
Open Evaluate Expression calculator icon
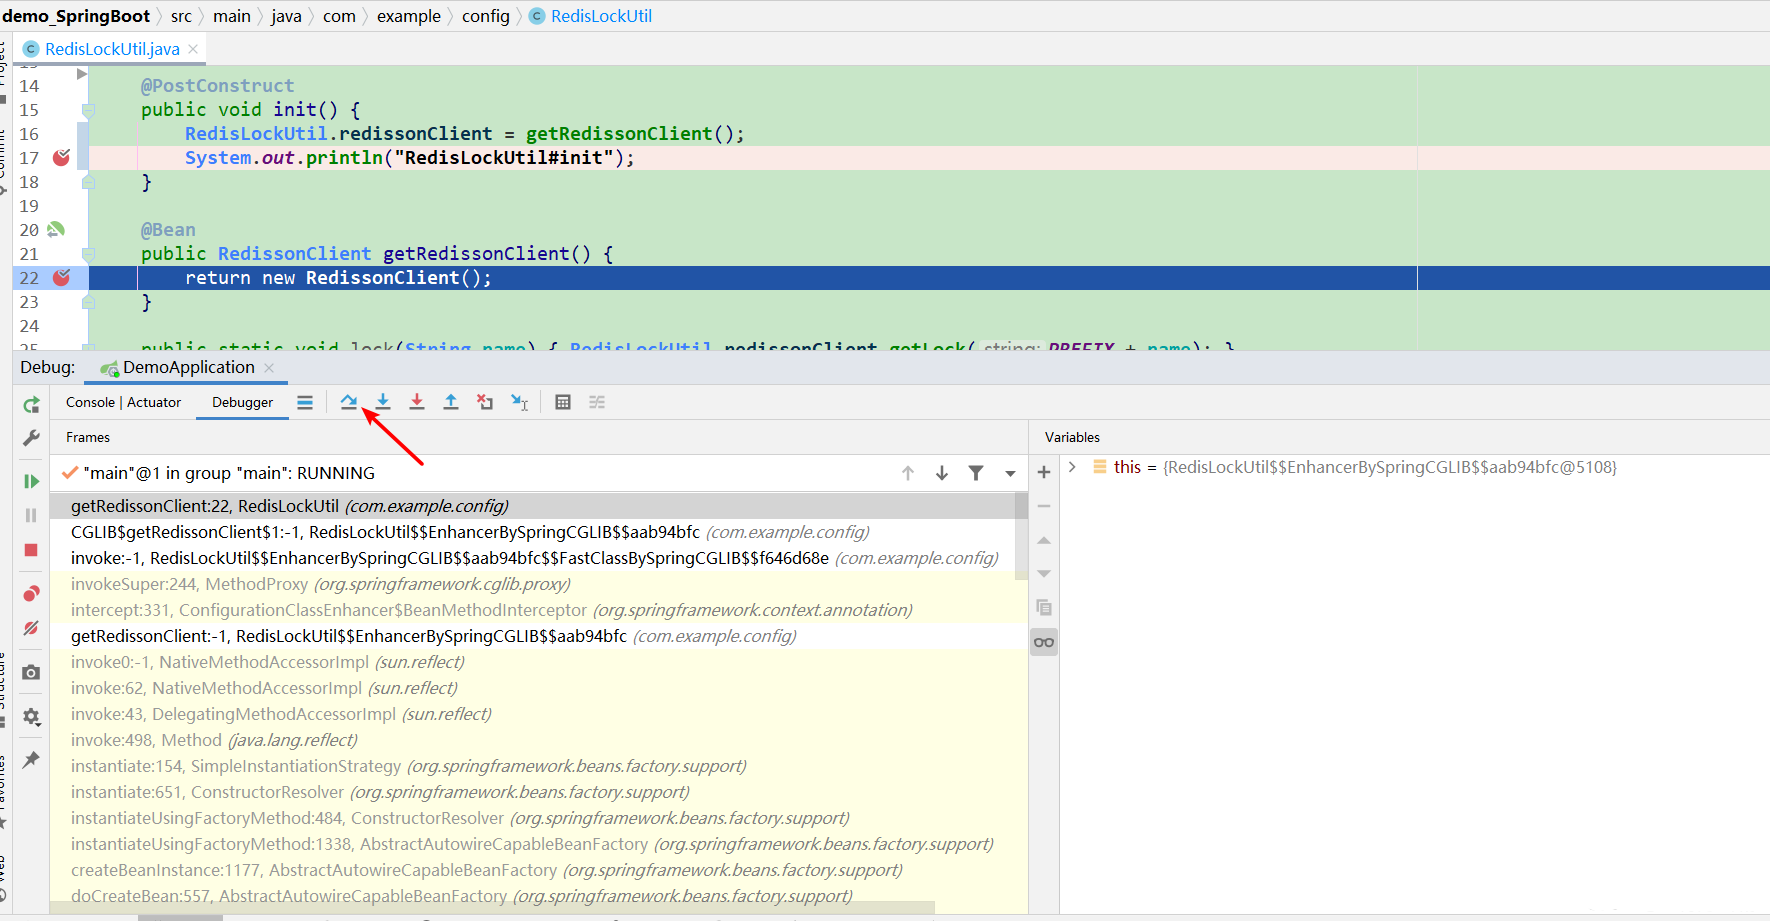563,402
